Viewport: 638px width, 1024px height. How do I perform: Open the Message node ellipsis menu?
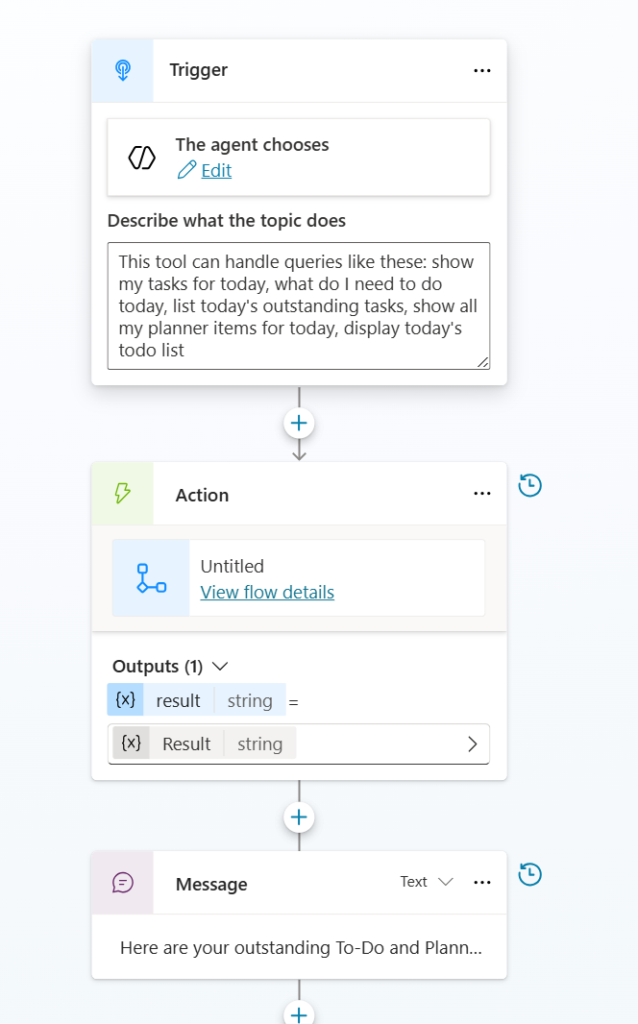point(482,882)
